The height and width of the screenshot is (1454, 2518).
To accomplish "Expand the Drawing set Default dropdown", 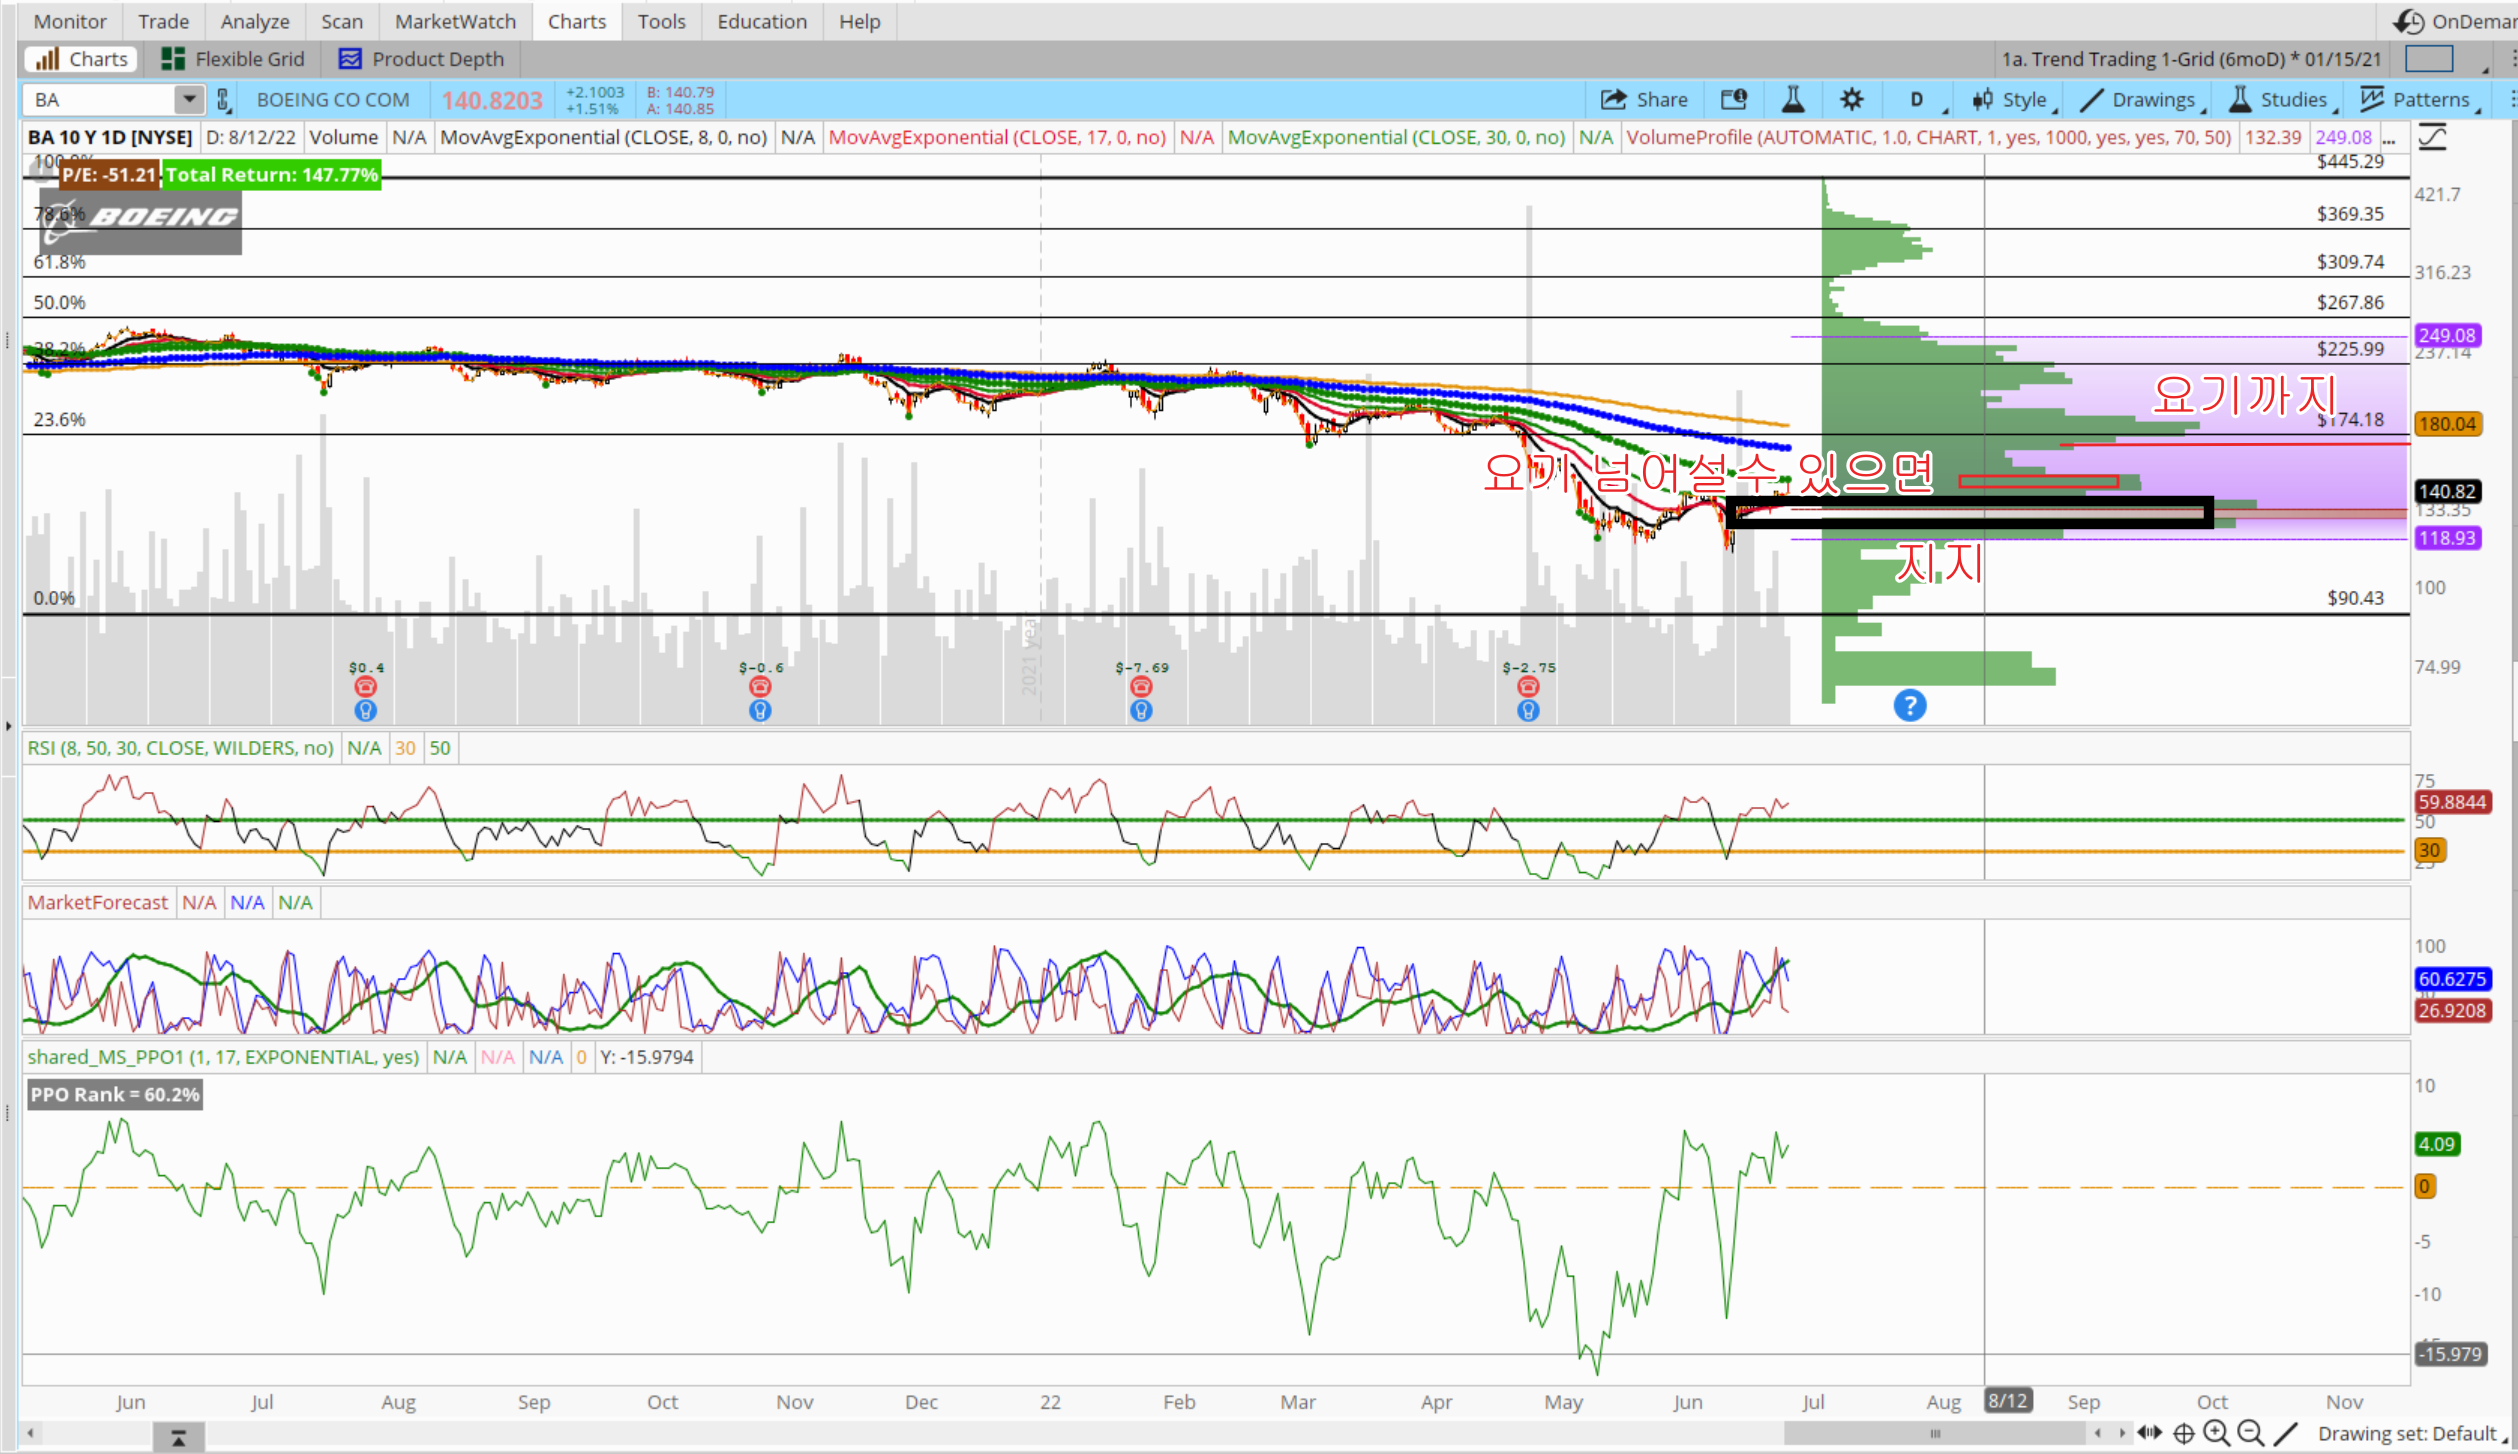I will click(x=2410, y=1433).
